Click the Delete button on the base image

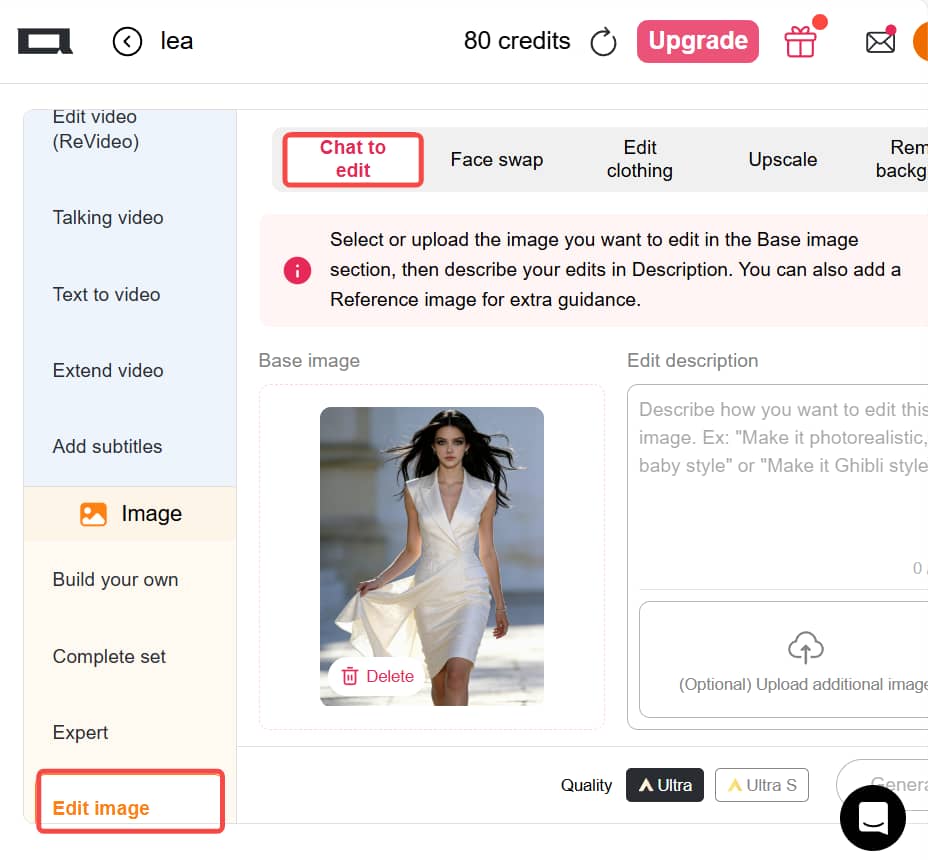pos(375,676)
